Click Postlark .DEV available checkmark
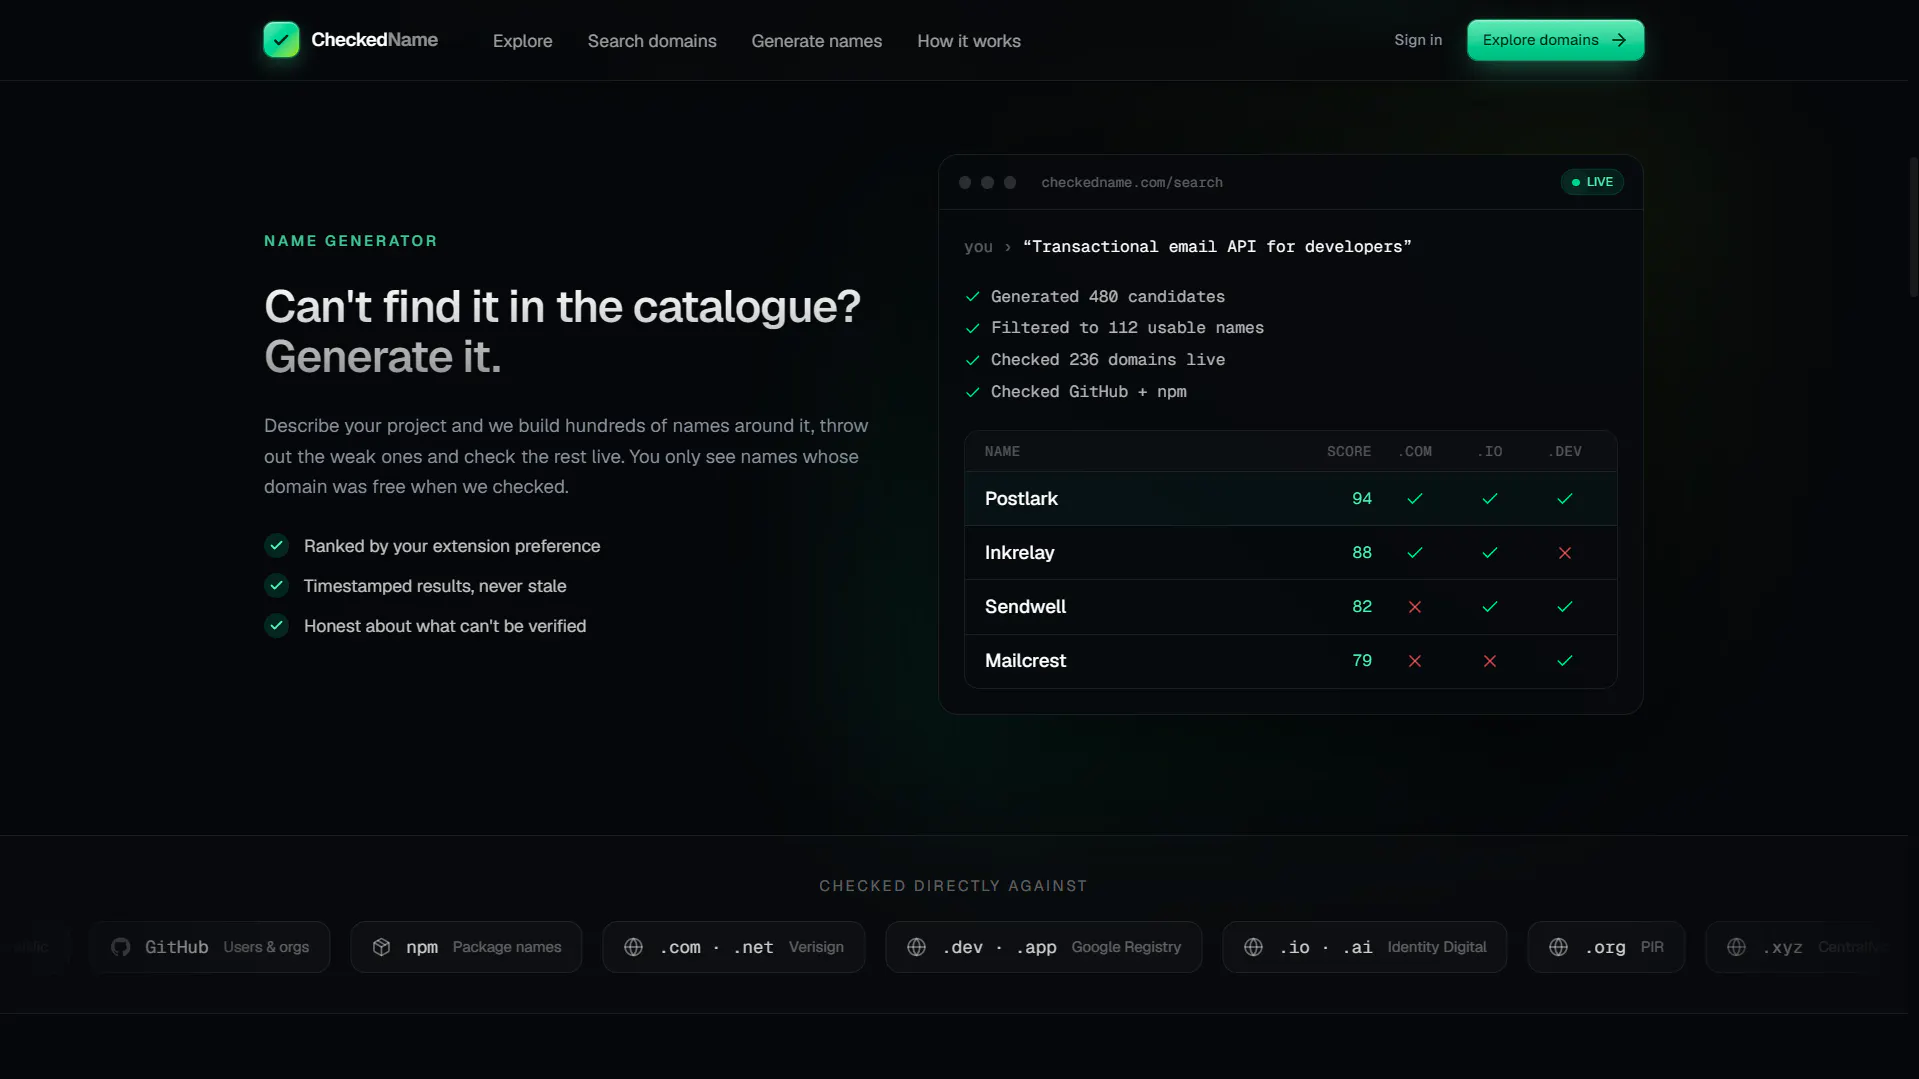 click(x=1564, y=498)
